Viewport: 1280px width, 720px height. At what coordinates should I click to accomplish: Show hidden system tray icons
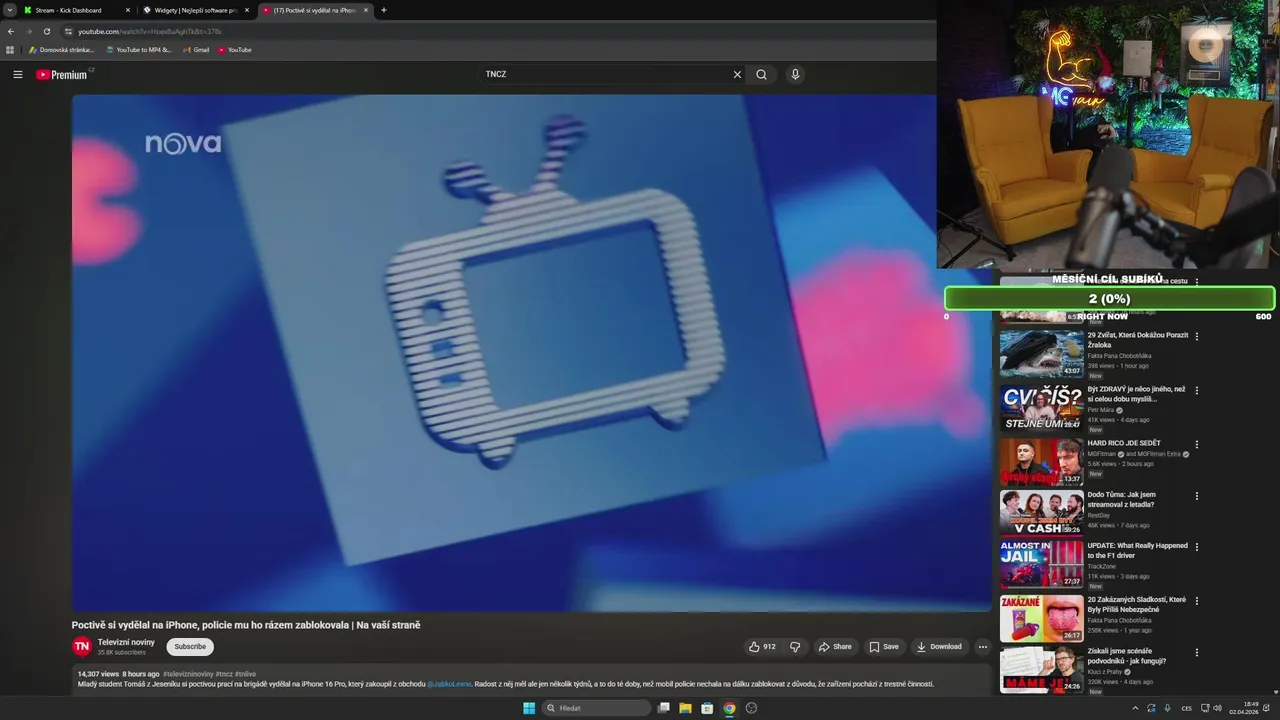click(1135, 708)
